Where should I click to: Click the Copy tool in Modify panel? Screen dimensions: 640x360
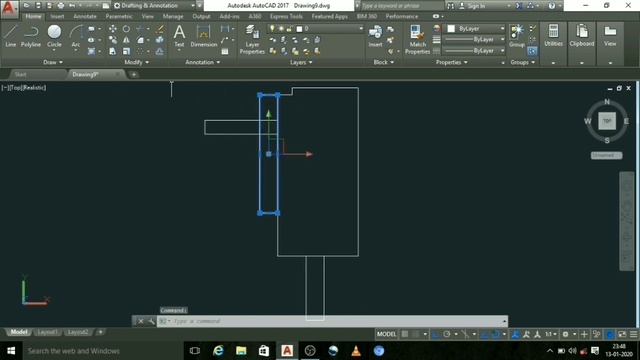pos(113,40)
